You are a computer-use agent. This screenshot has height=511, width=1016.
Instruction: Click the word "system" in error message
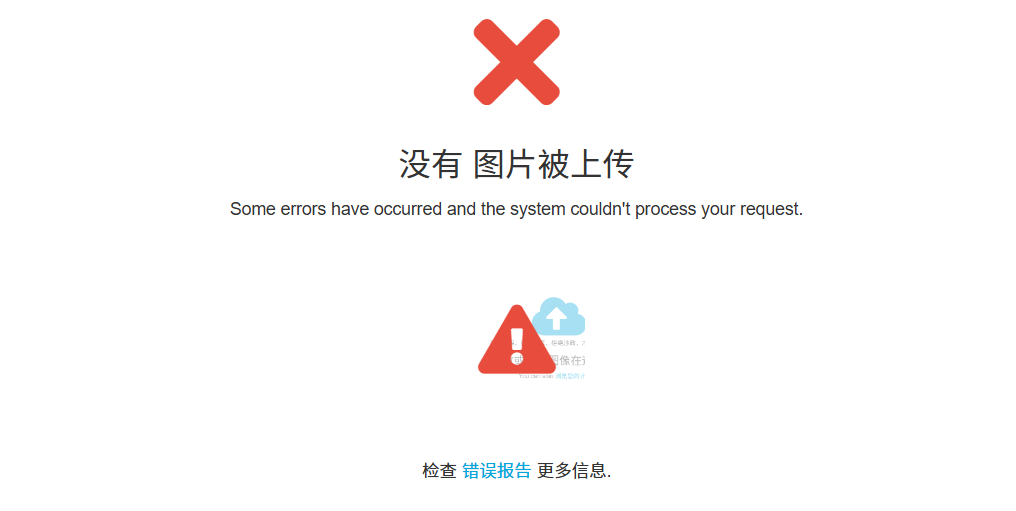pos(538,210)
